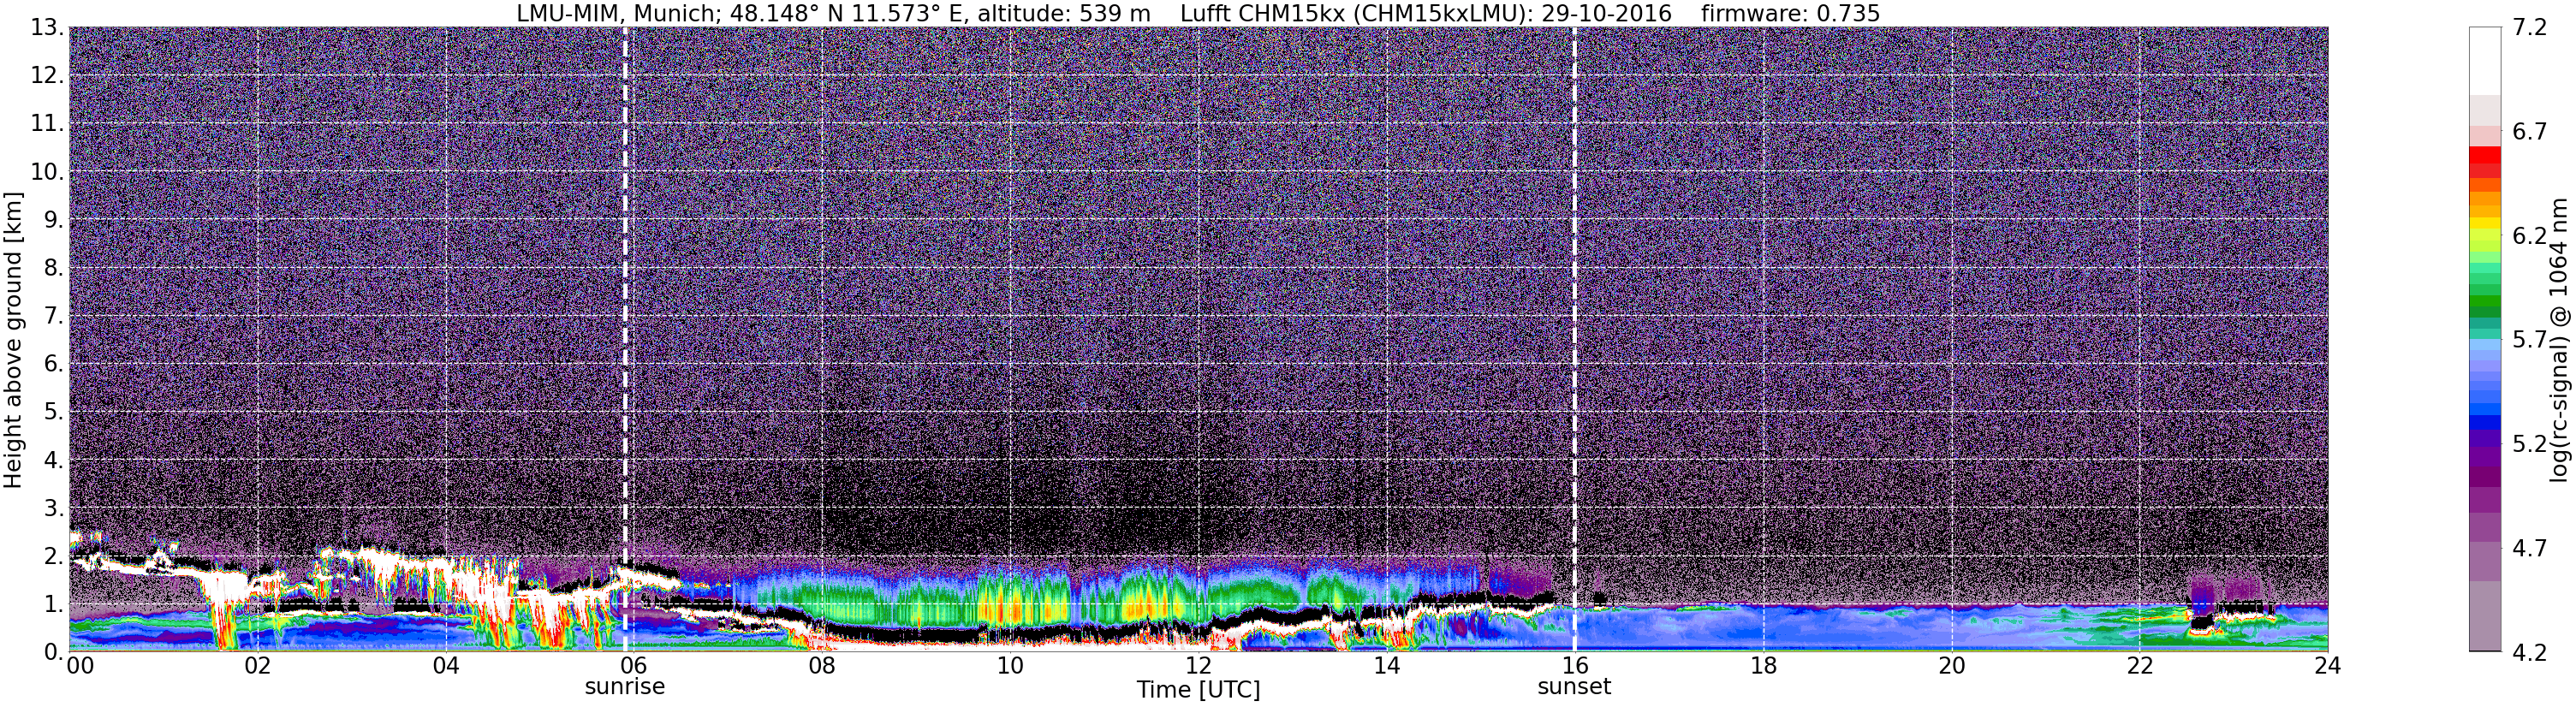Click the 22 tick label on time axis

pos(2140,666)
